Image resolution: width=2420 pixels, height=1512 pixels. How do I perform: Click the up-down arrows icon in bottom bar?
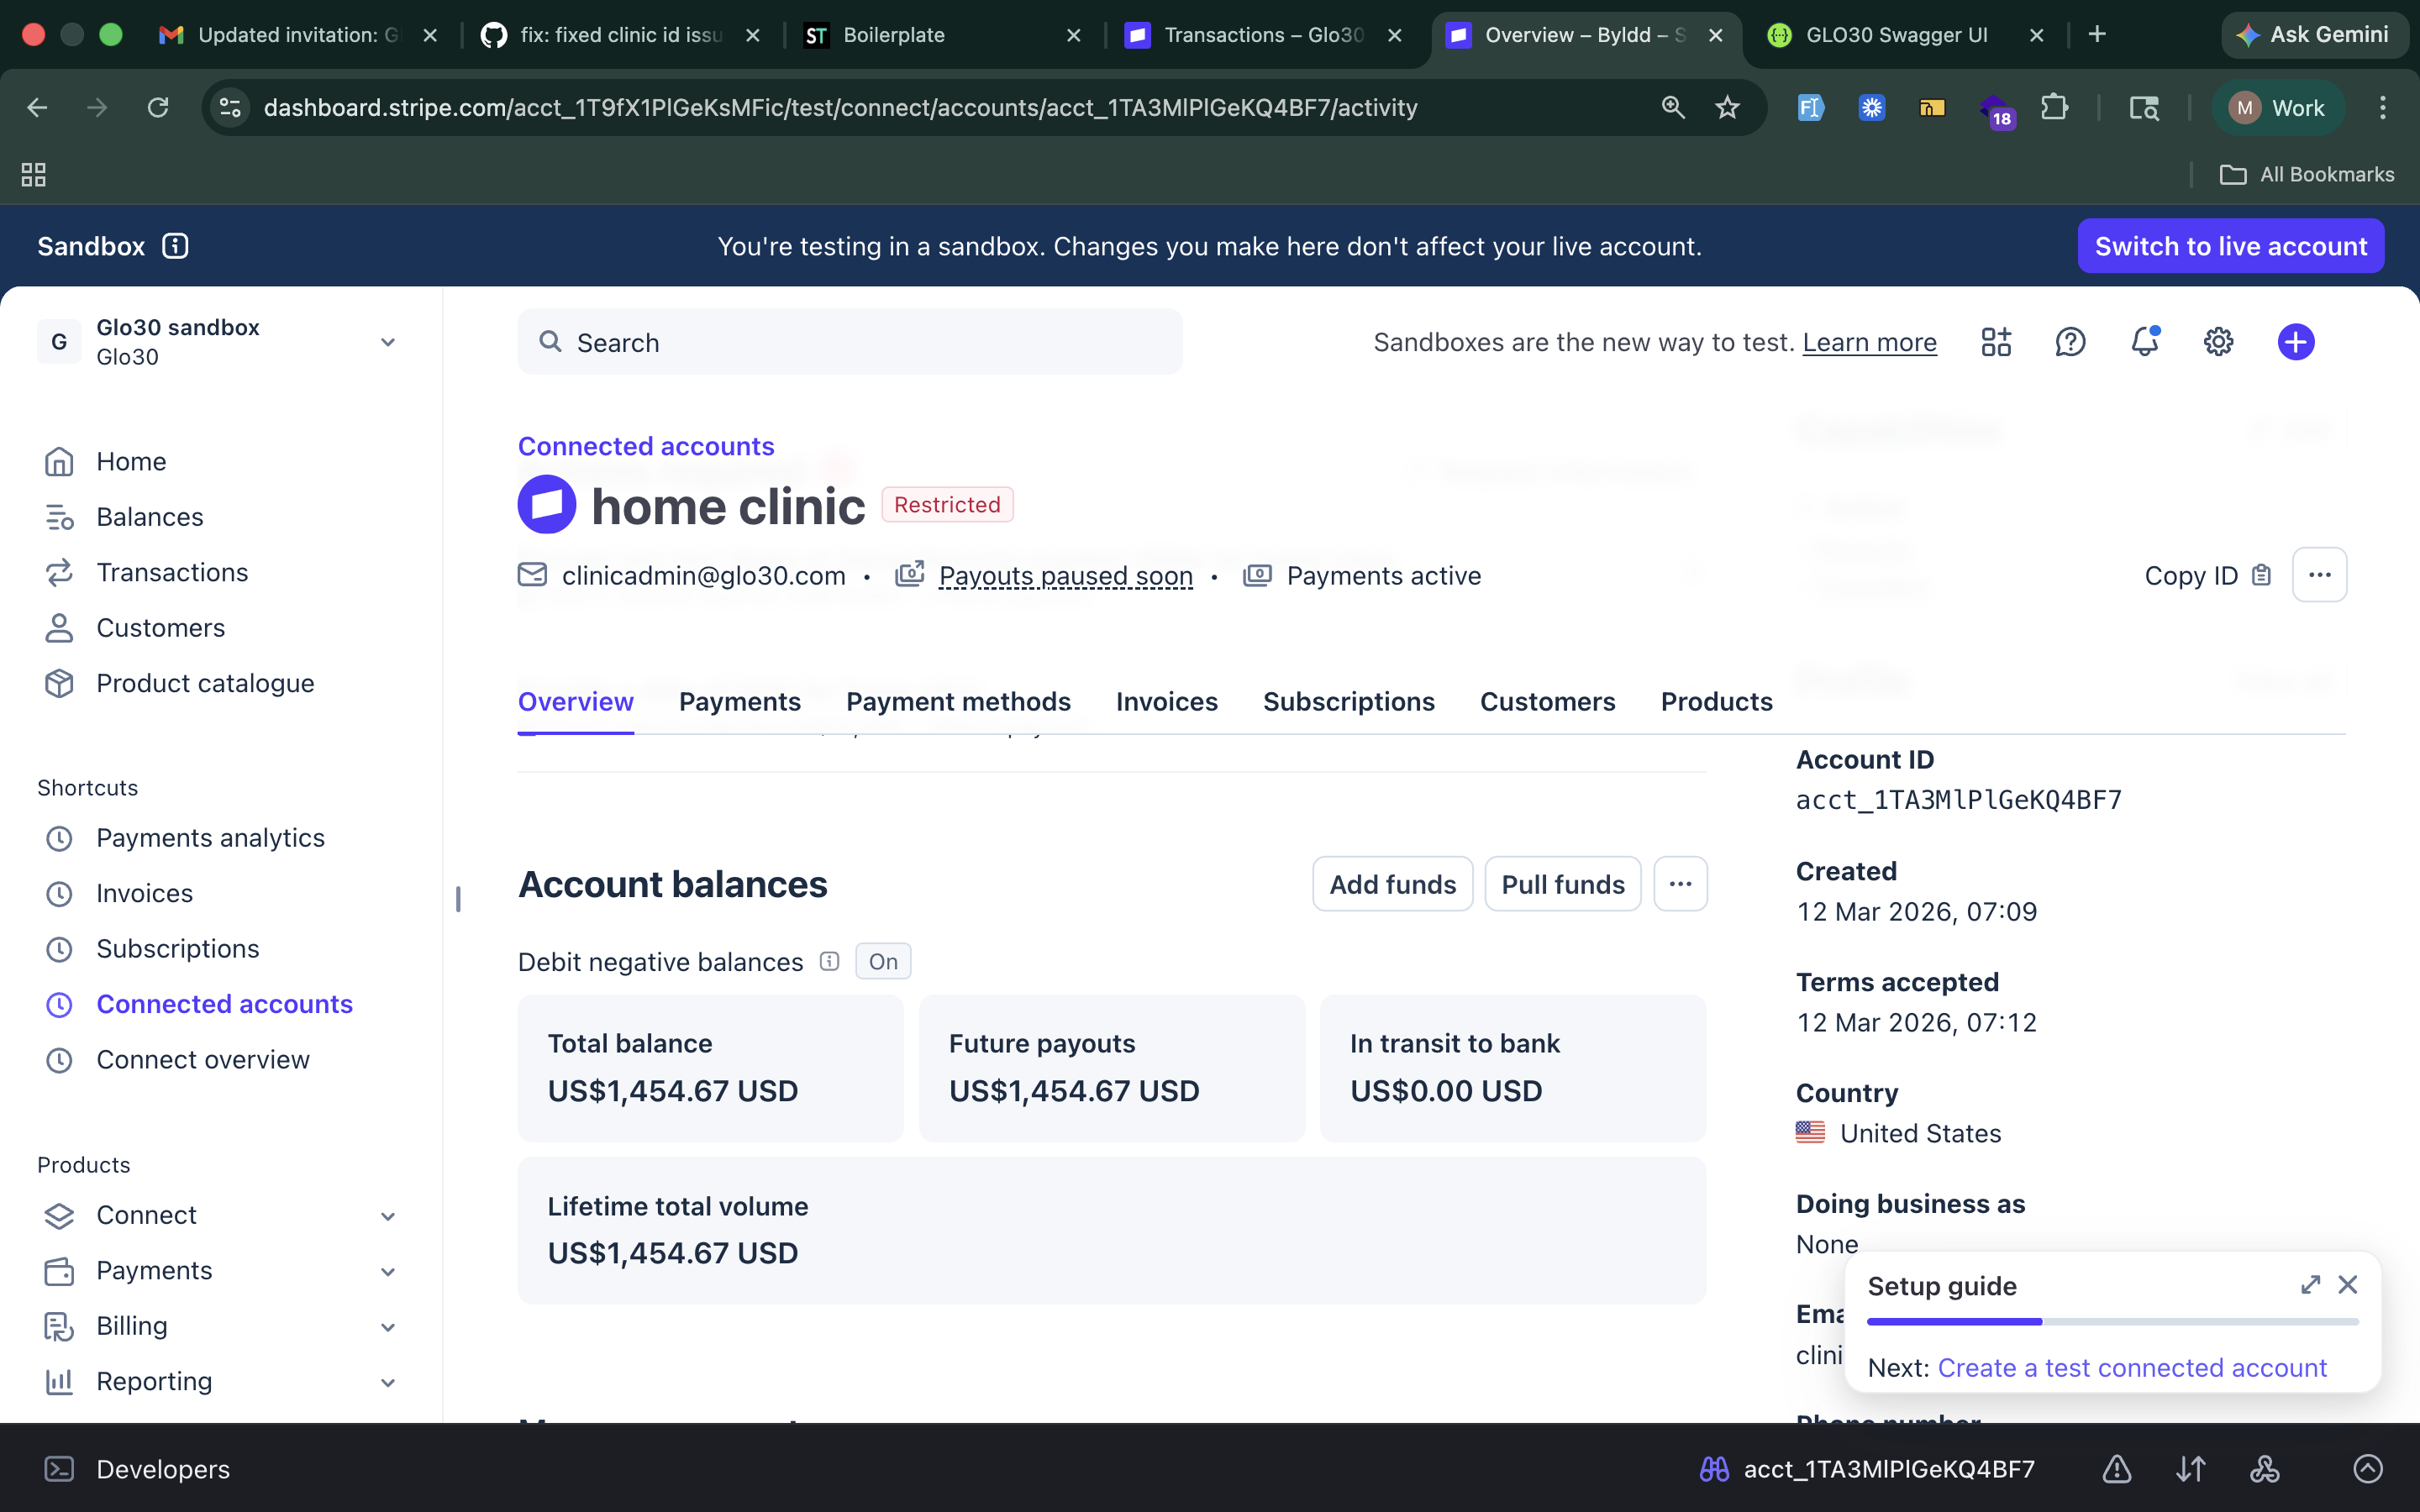pos(2191,1469)
